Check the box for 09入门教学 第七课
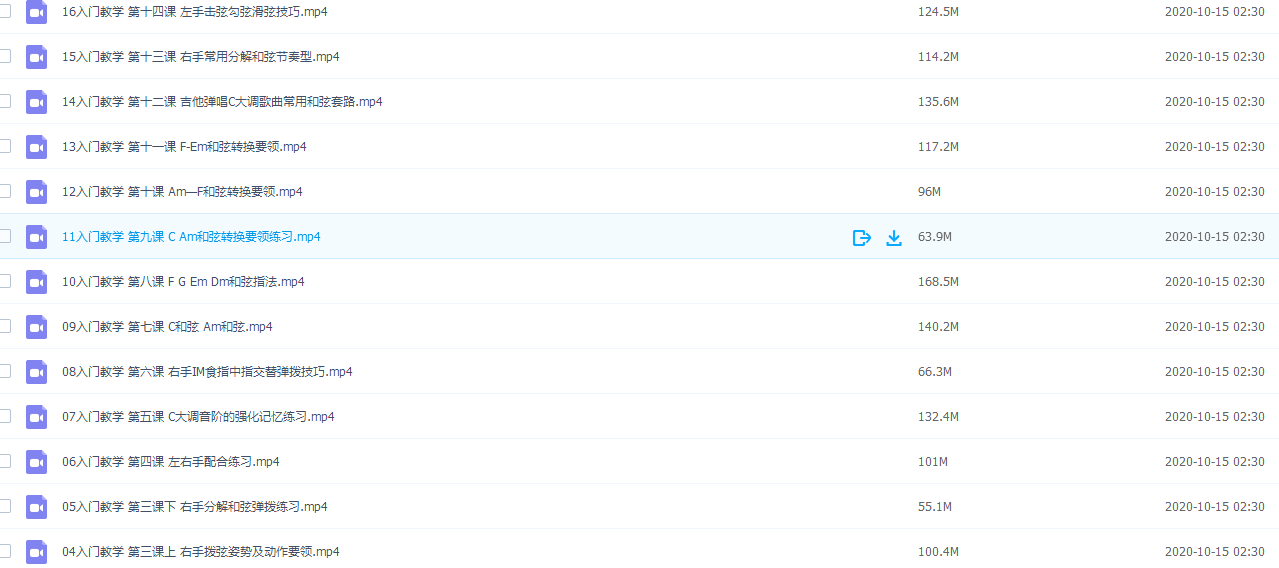The image size is (1279, 568). point(4,326)
